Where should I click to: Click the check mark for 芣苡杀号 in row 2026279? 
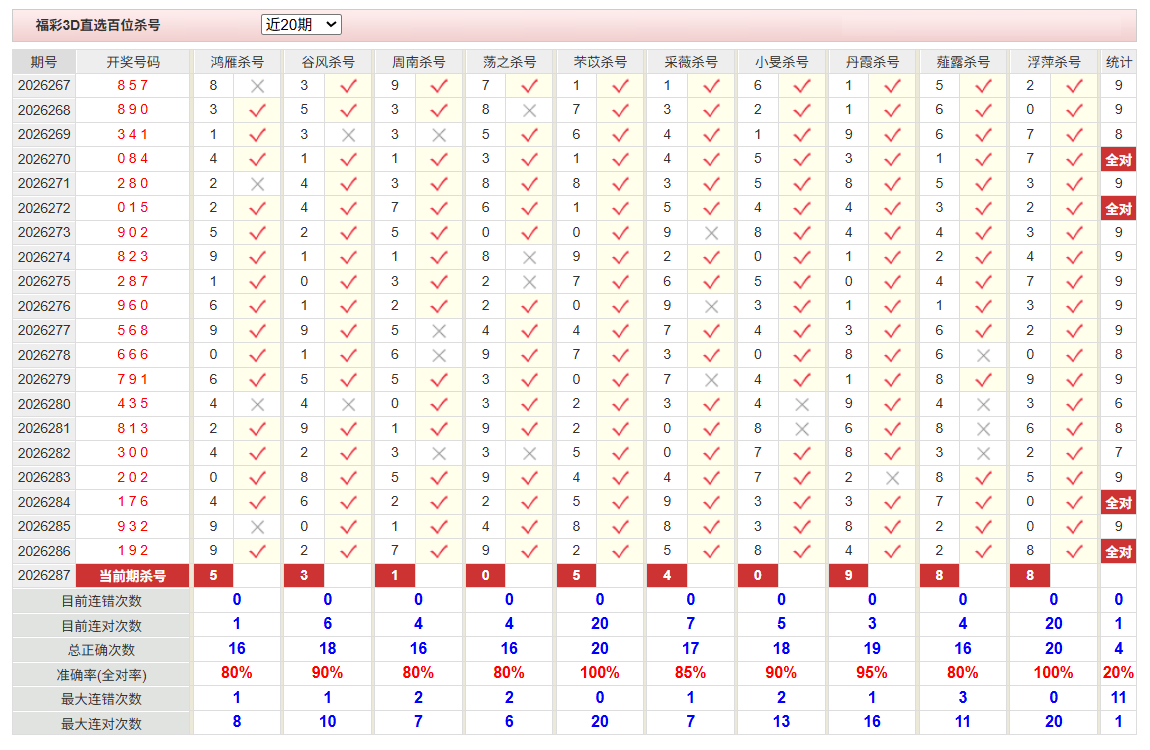click(620, 380)
